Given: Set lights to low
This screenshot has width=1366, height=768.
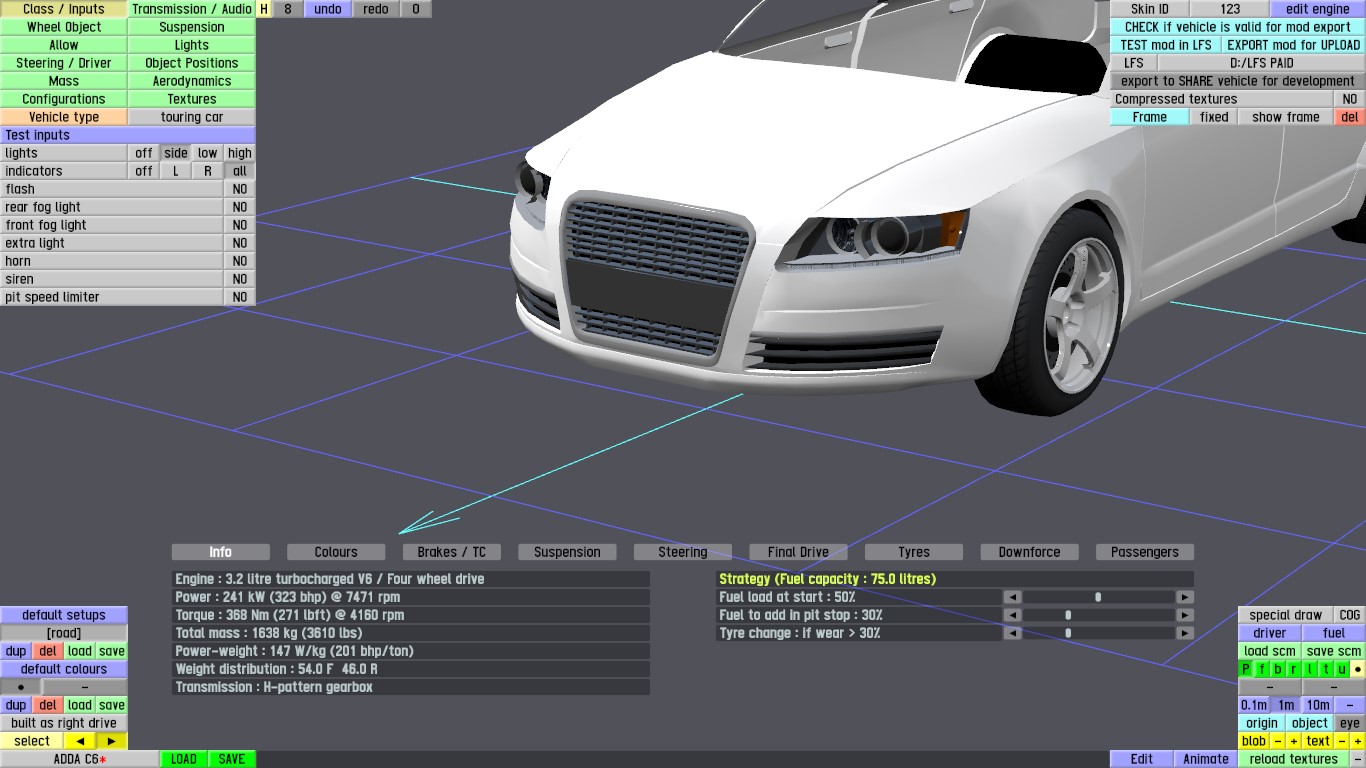Looking at the screenshot, I should [x=207, y=153].
